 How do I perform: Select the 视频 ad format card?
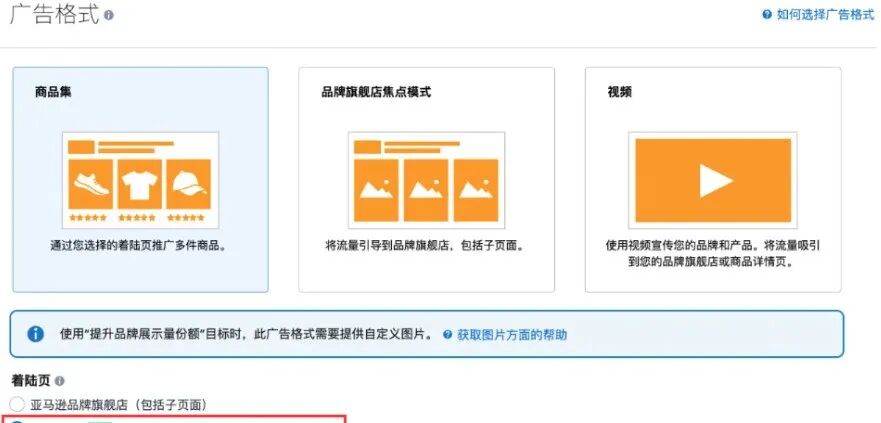pos(713,180)
